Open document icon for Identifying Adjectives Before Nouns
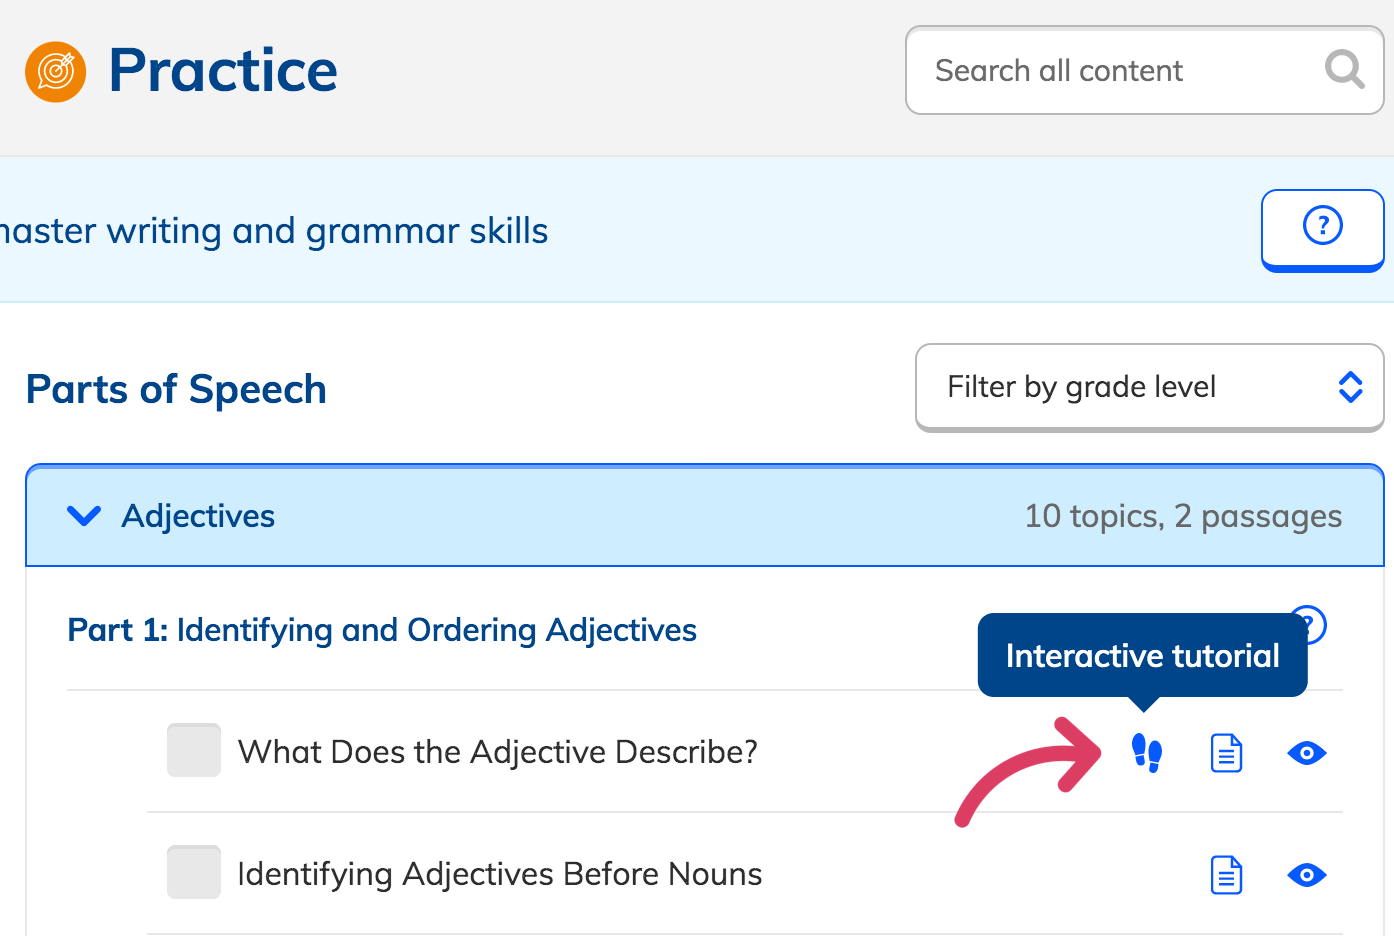Screen dimensions: 1394x936 [1226, 875]
